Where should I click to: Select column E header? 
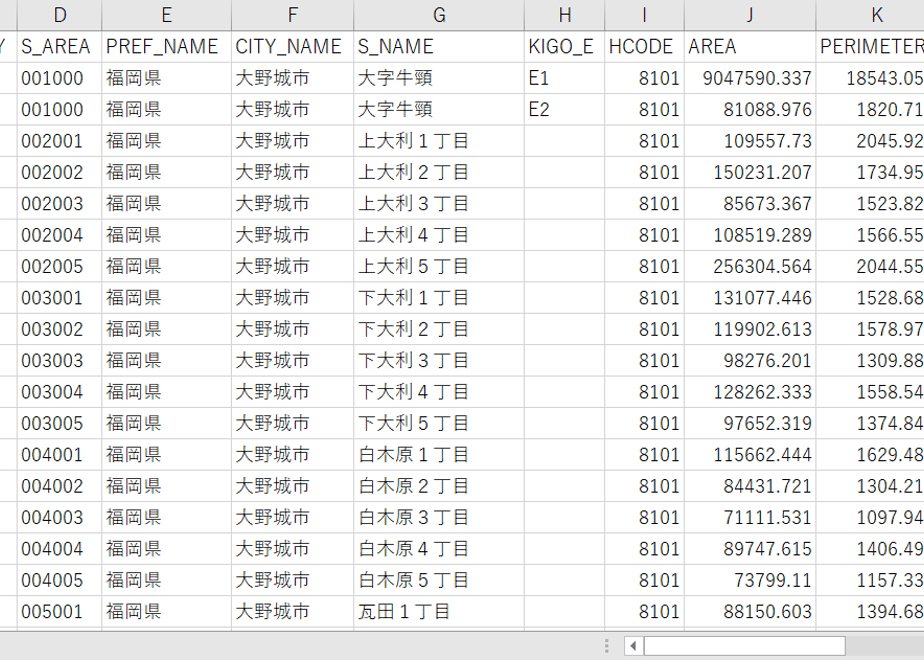click(166, 15)
